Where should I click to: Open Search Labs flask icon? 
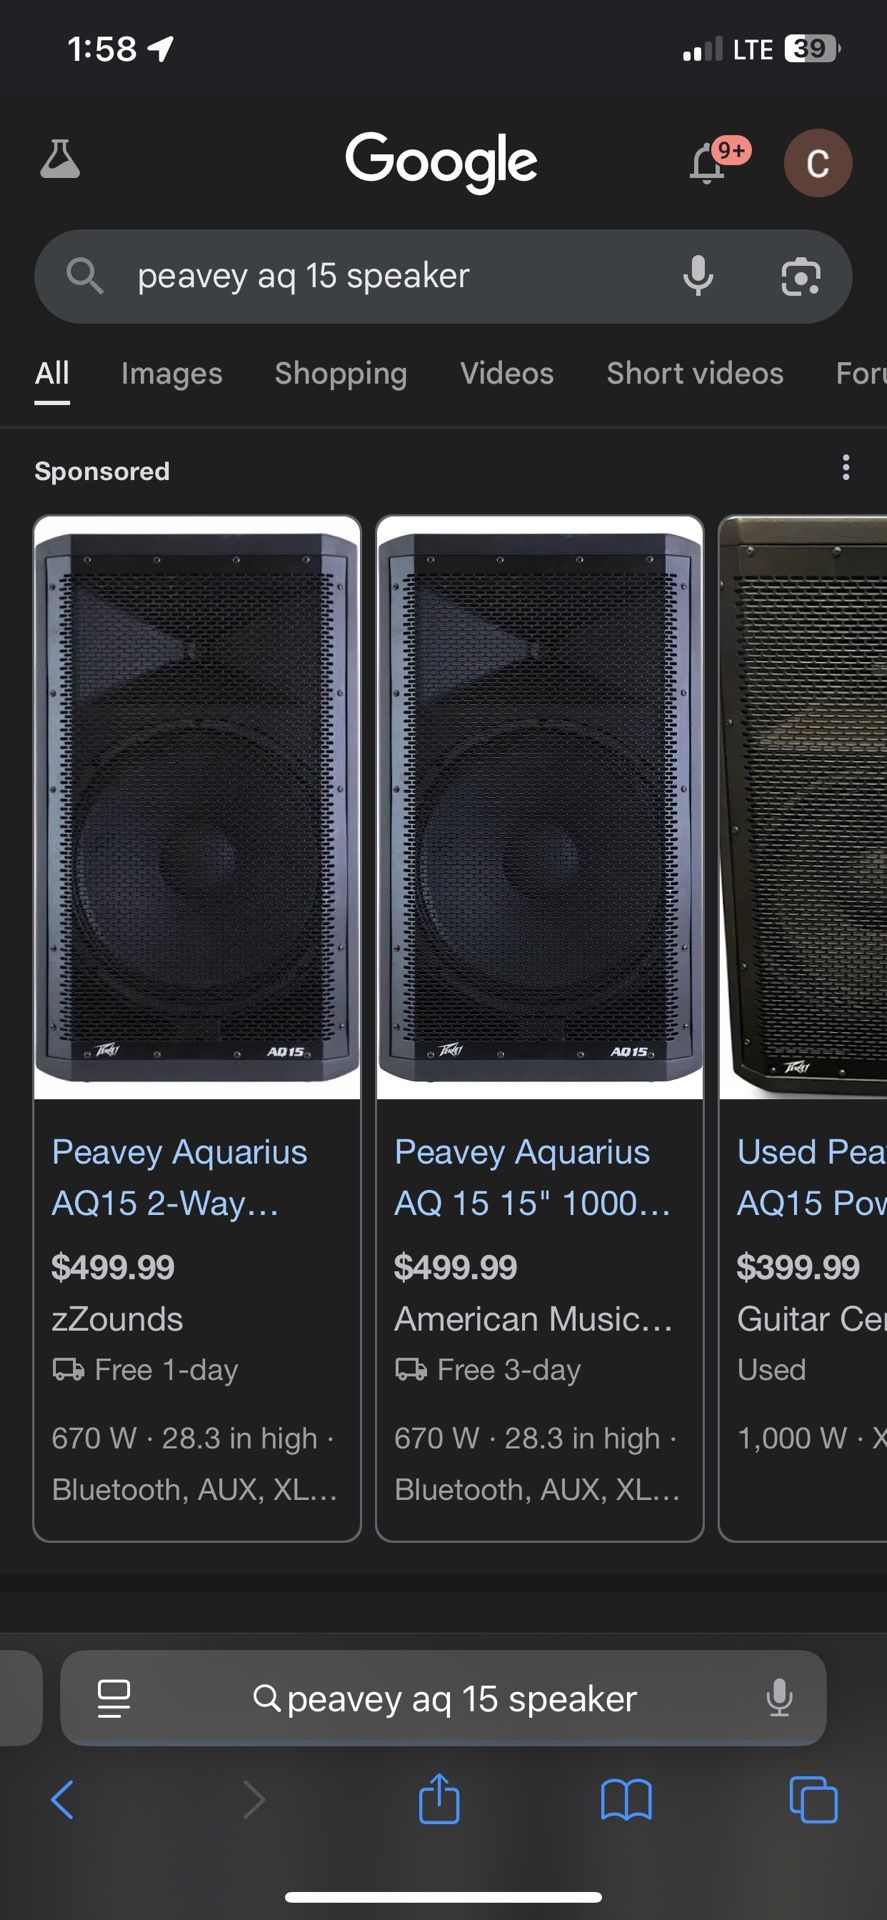(60, 160)
